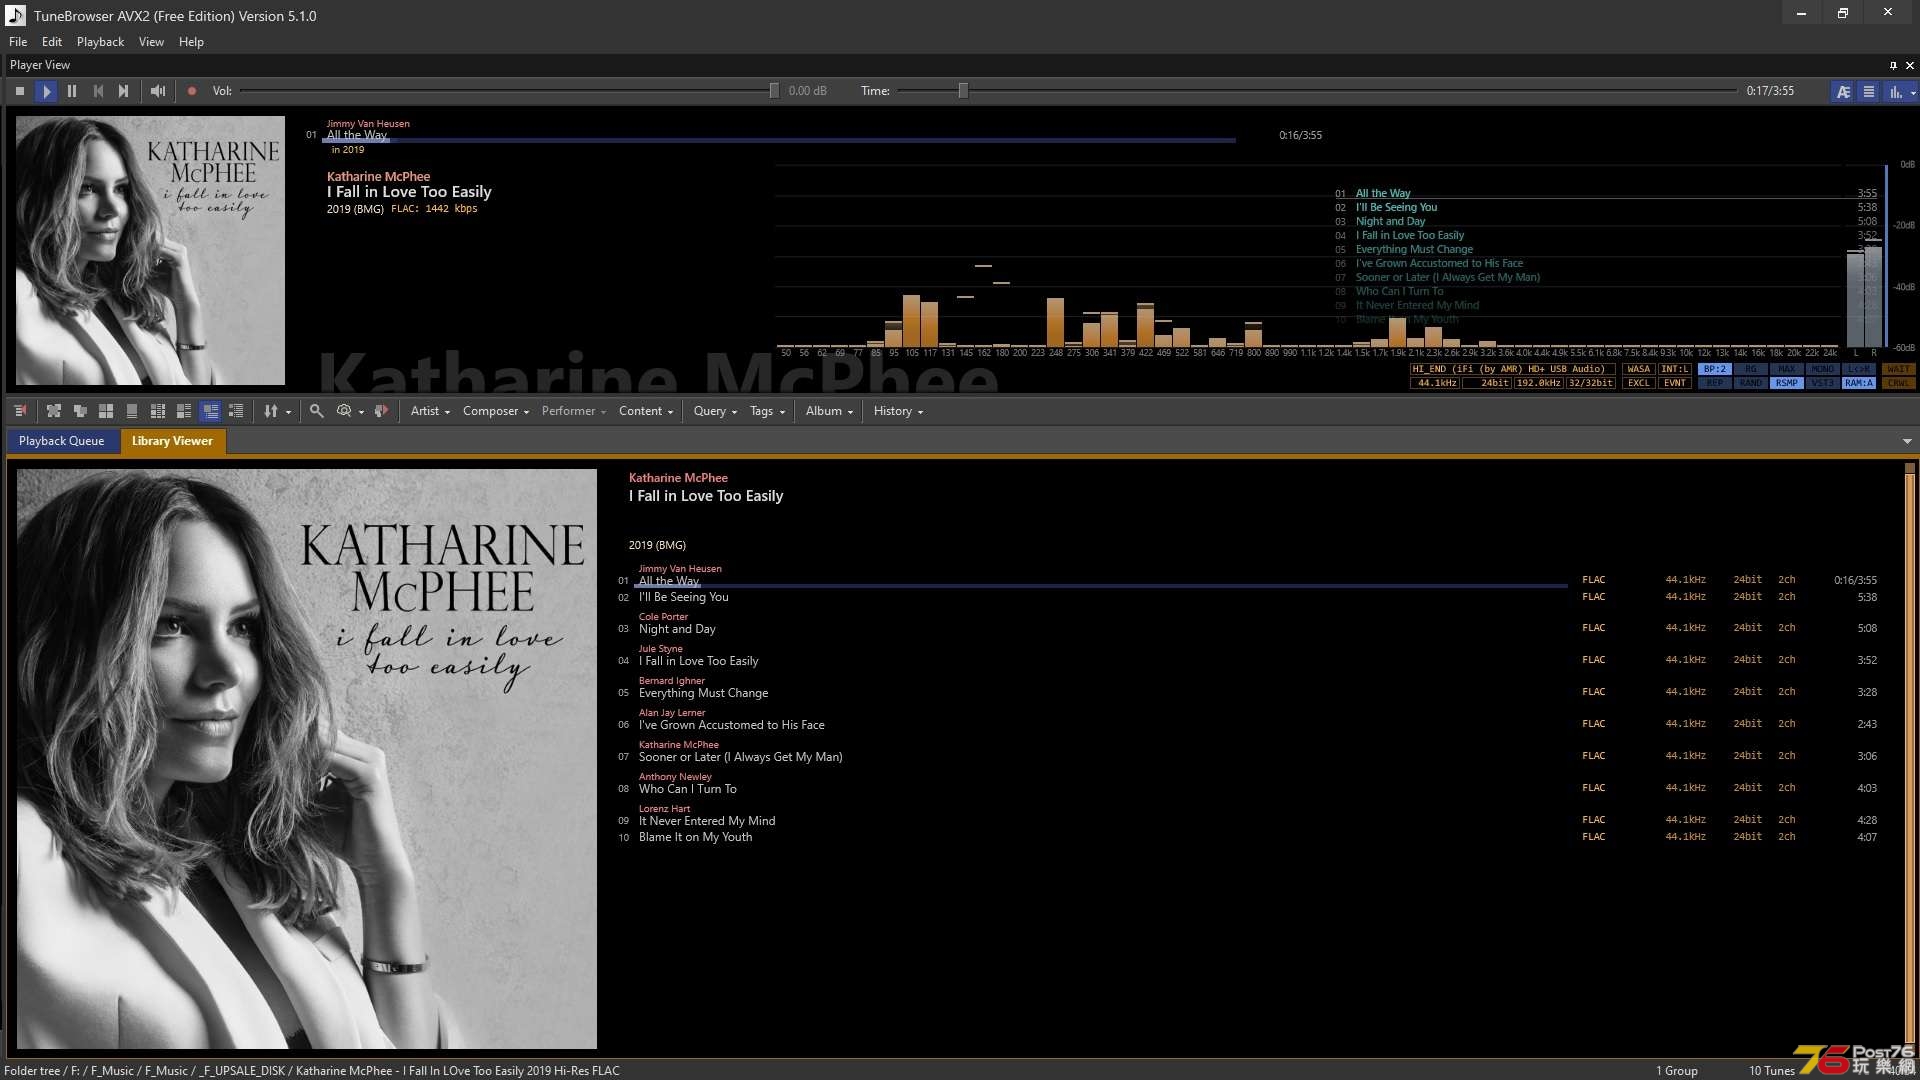Skip to the previous track
The height and width of the screenshot is (1080, 1920).
(x=98, y=91)
